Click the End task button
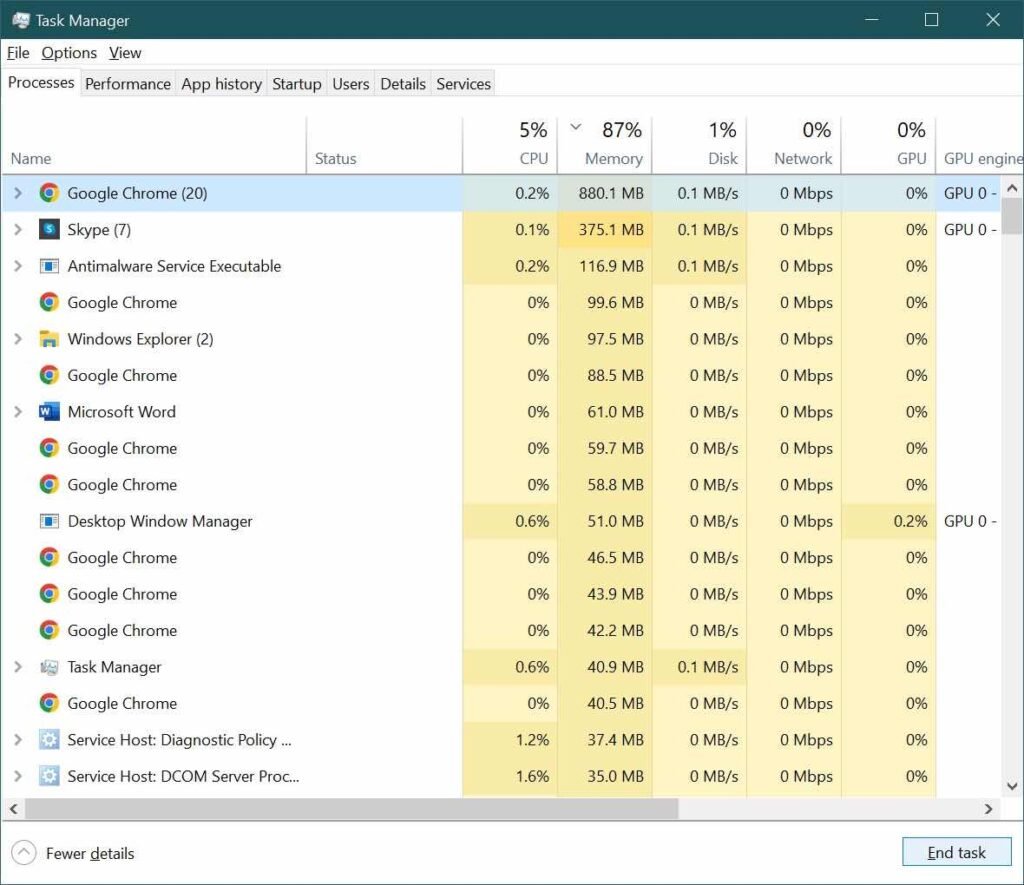Screen dimensions: 1024x885 point(957,852)
